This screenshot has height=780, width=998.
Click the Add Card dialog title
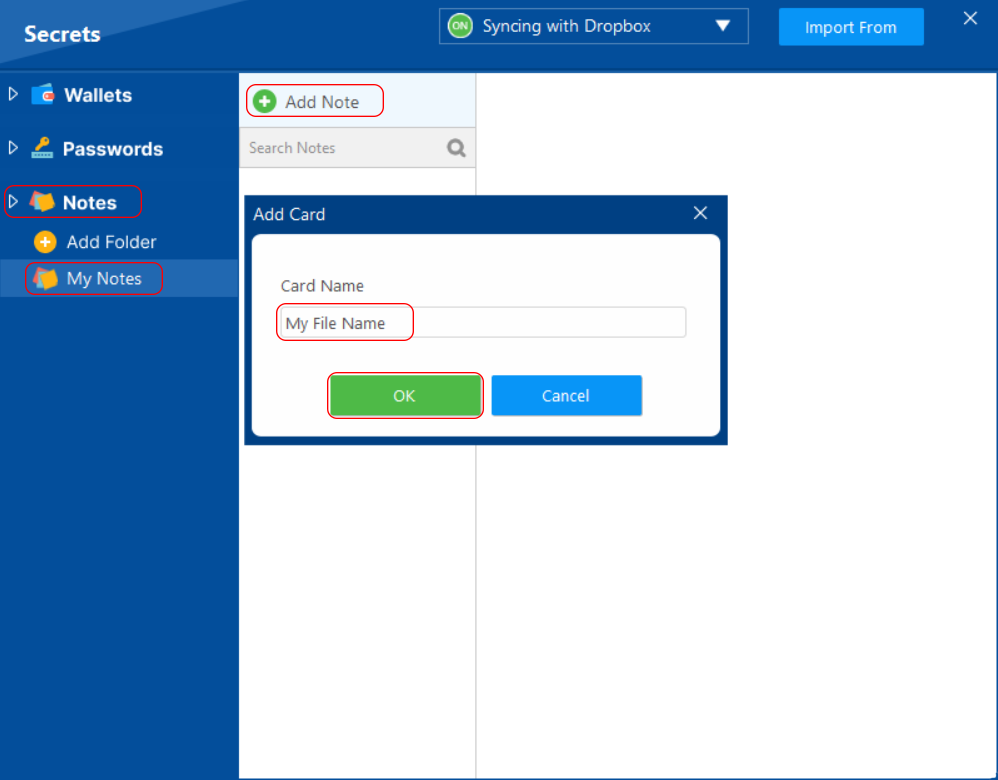[289, 214]
